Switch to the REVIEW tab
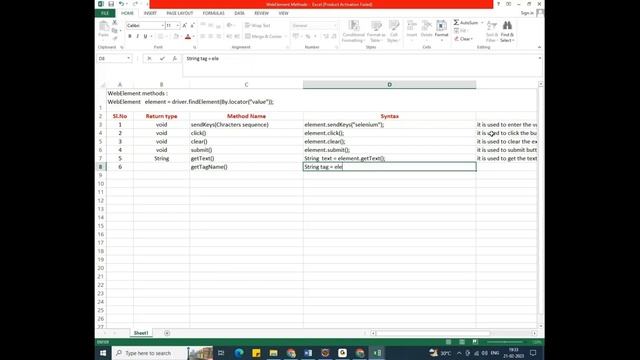This screenshot has height=360, width=640. click(x=262, y=13)
